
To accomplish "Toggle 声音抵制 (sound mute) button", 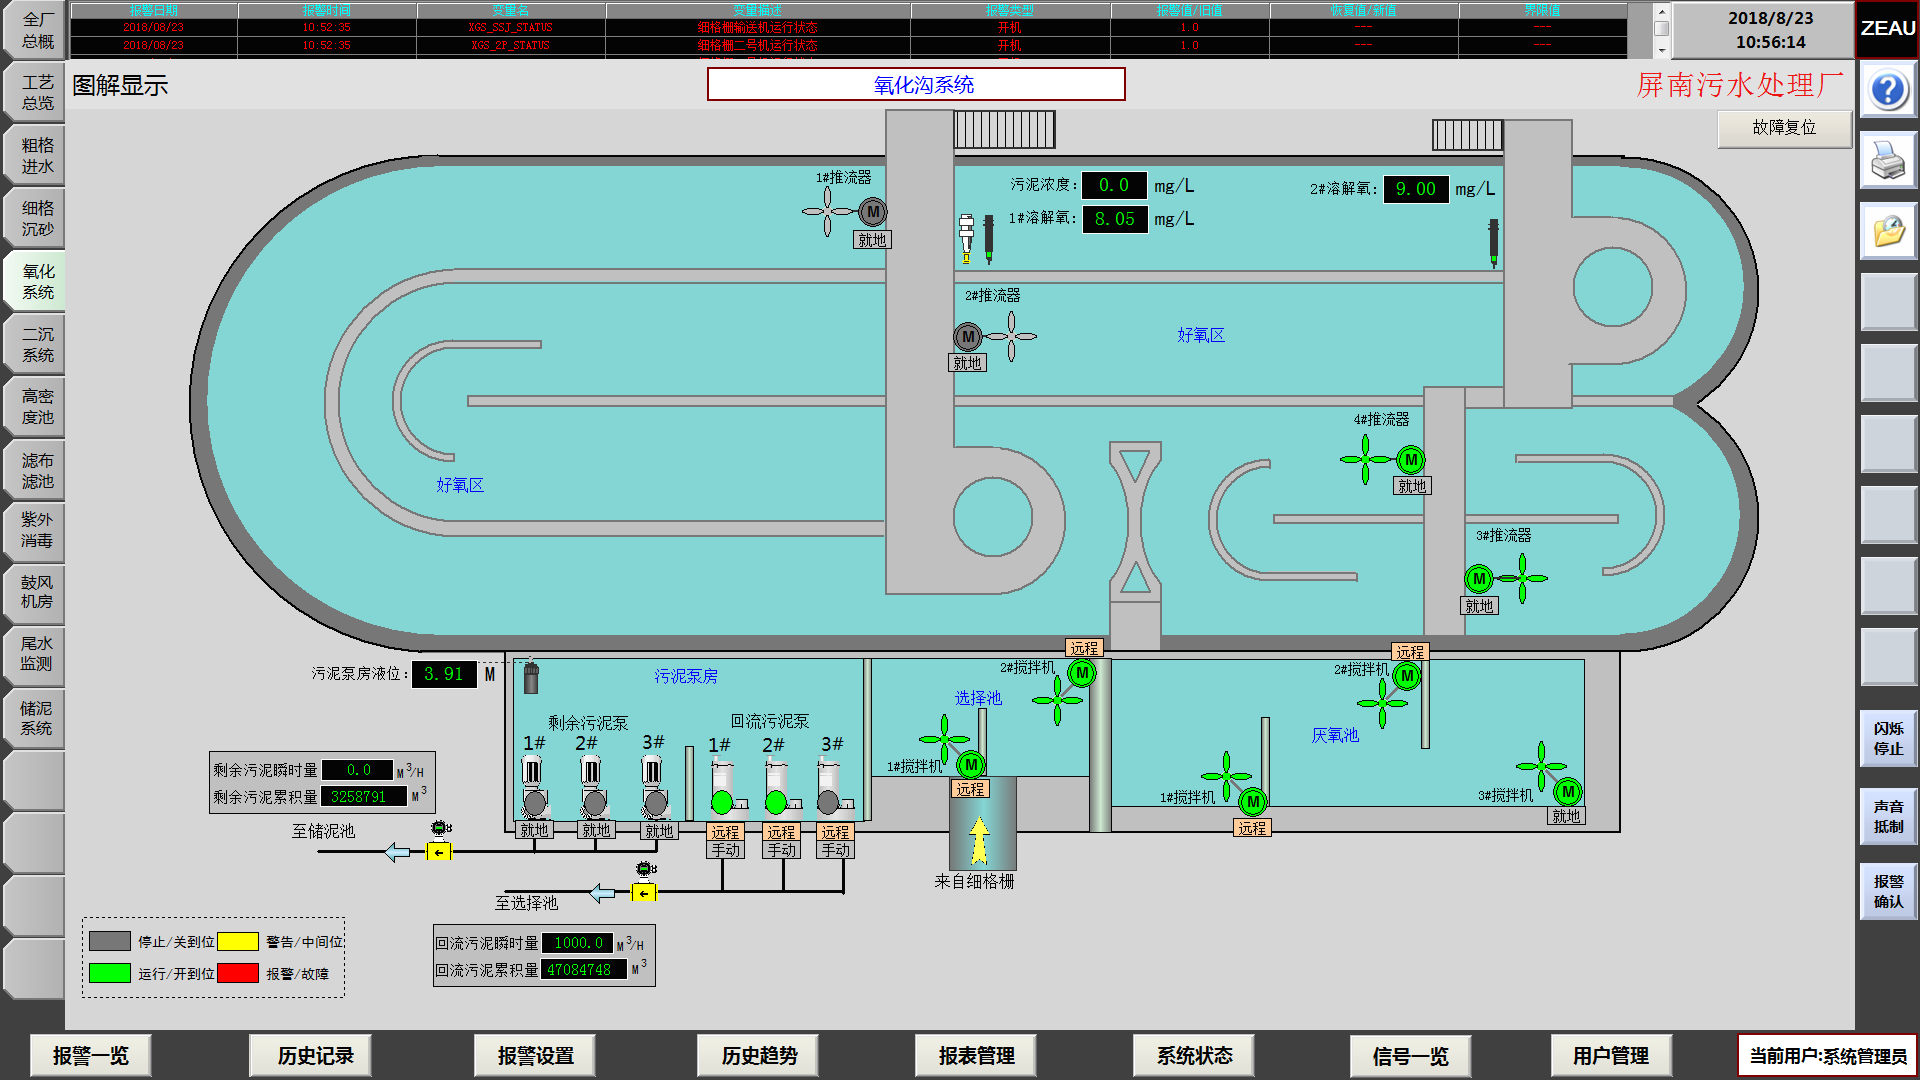I will (x=1888, y=816).
